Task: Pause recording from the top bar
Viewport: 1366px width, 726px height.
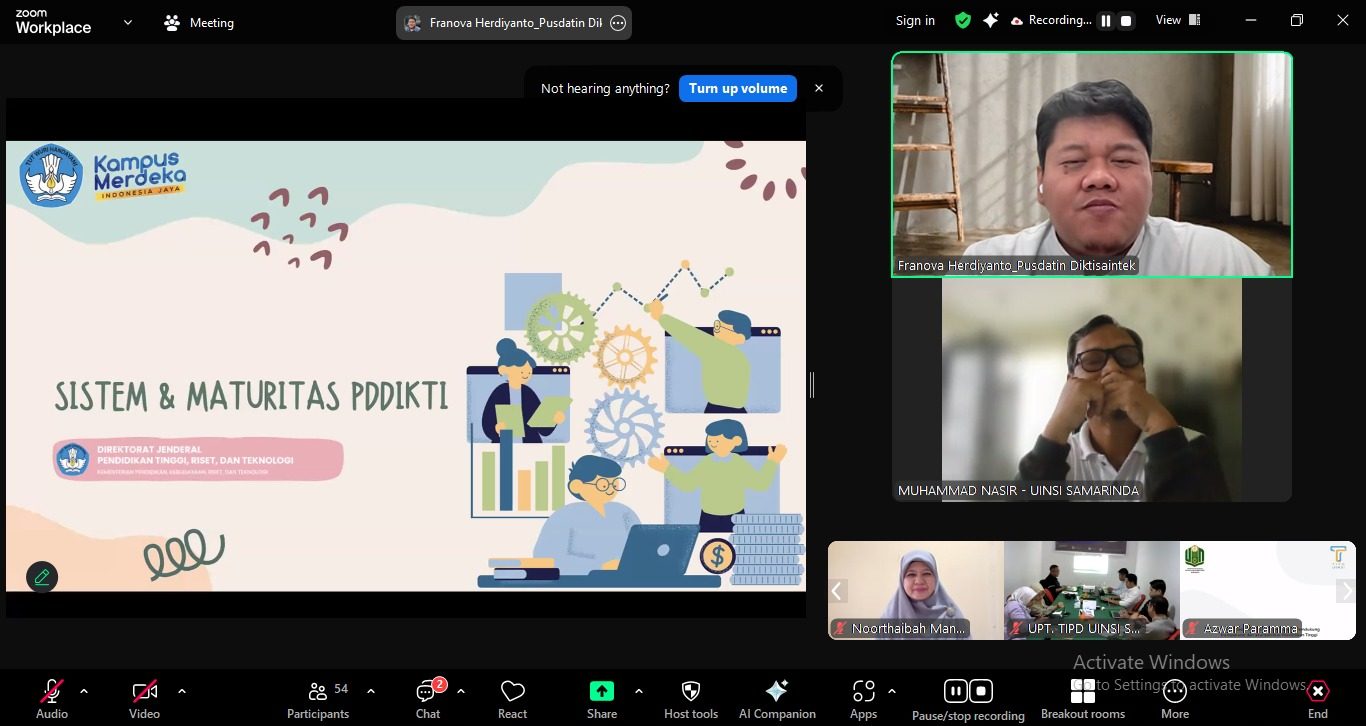Action: 1106,20
